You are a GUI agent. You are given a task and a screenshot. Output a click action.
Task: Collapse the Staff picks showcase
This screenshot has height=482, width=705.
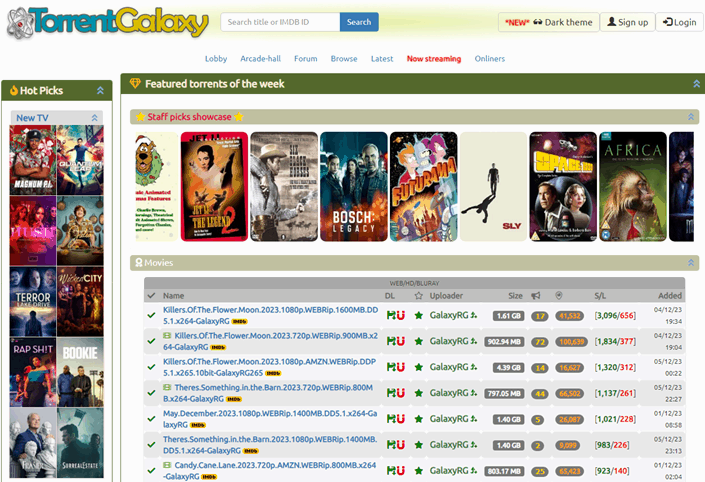pyautogui.click(x=691, y=117)
